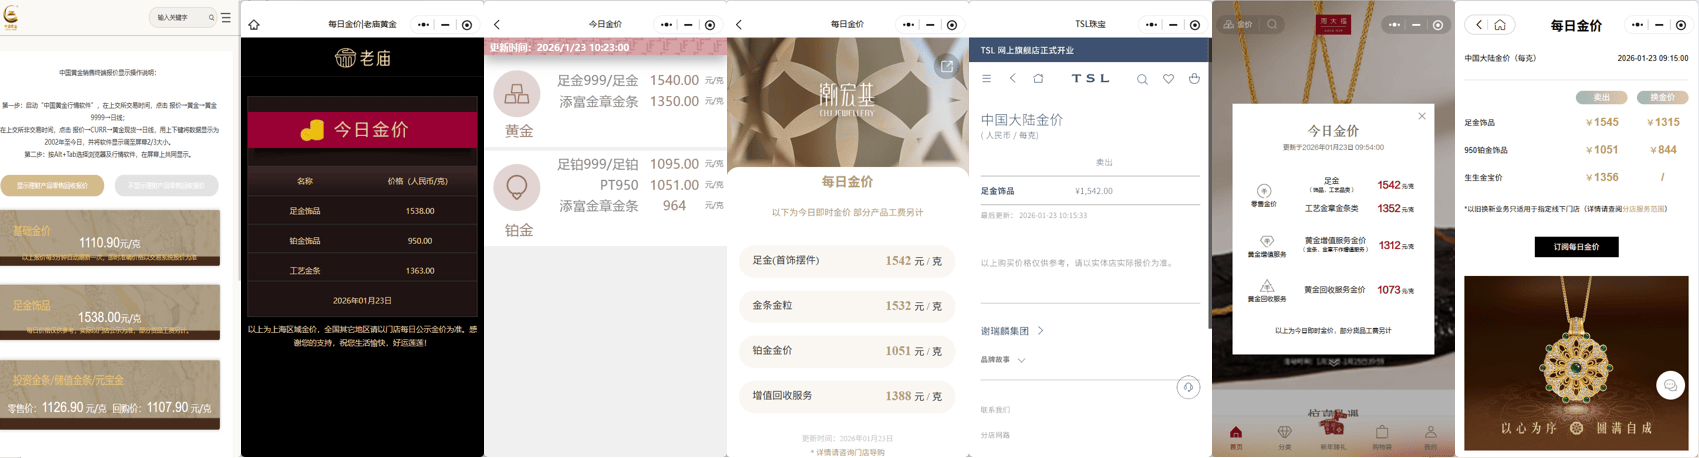Click the 输入关键字 search field

coord(178,18)
